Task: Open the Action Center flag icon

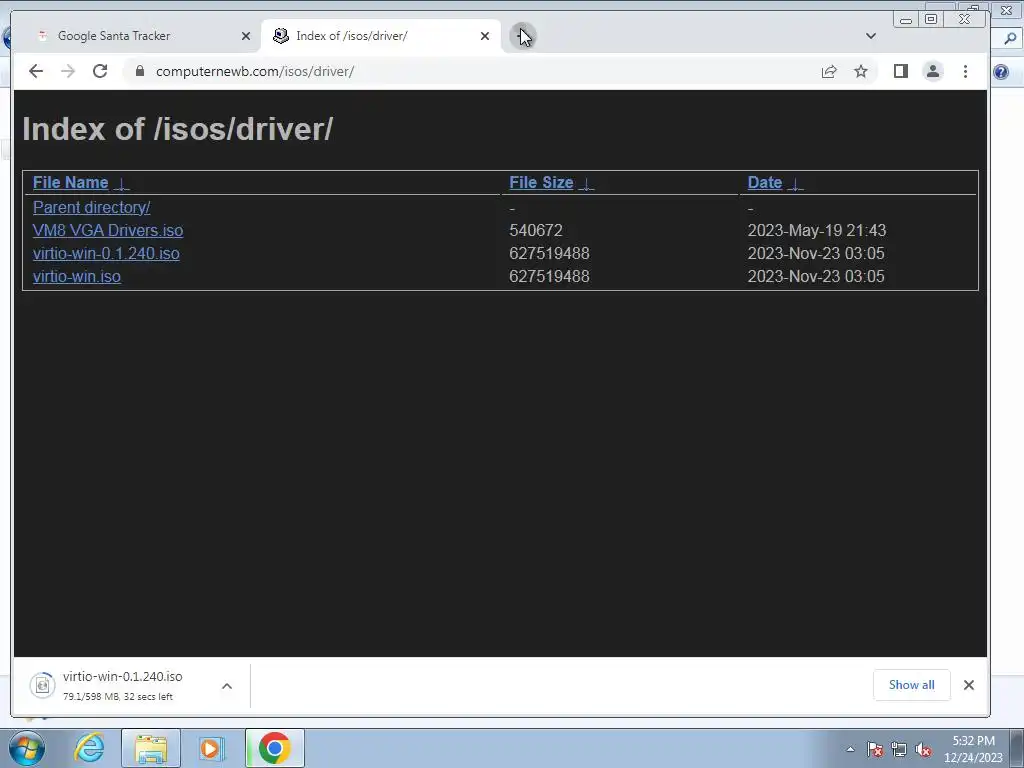Action: pyautogui.click(x=874, y=749)
